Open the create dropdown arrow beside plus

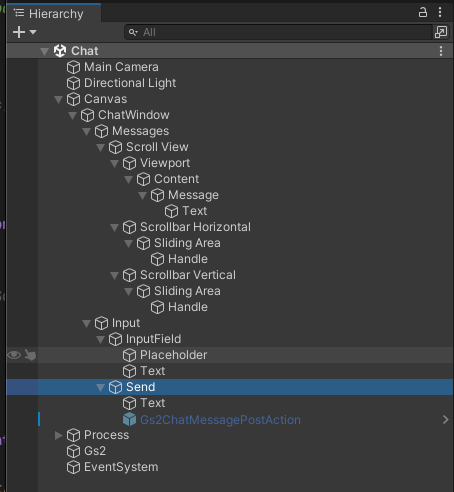33,32
